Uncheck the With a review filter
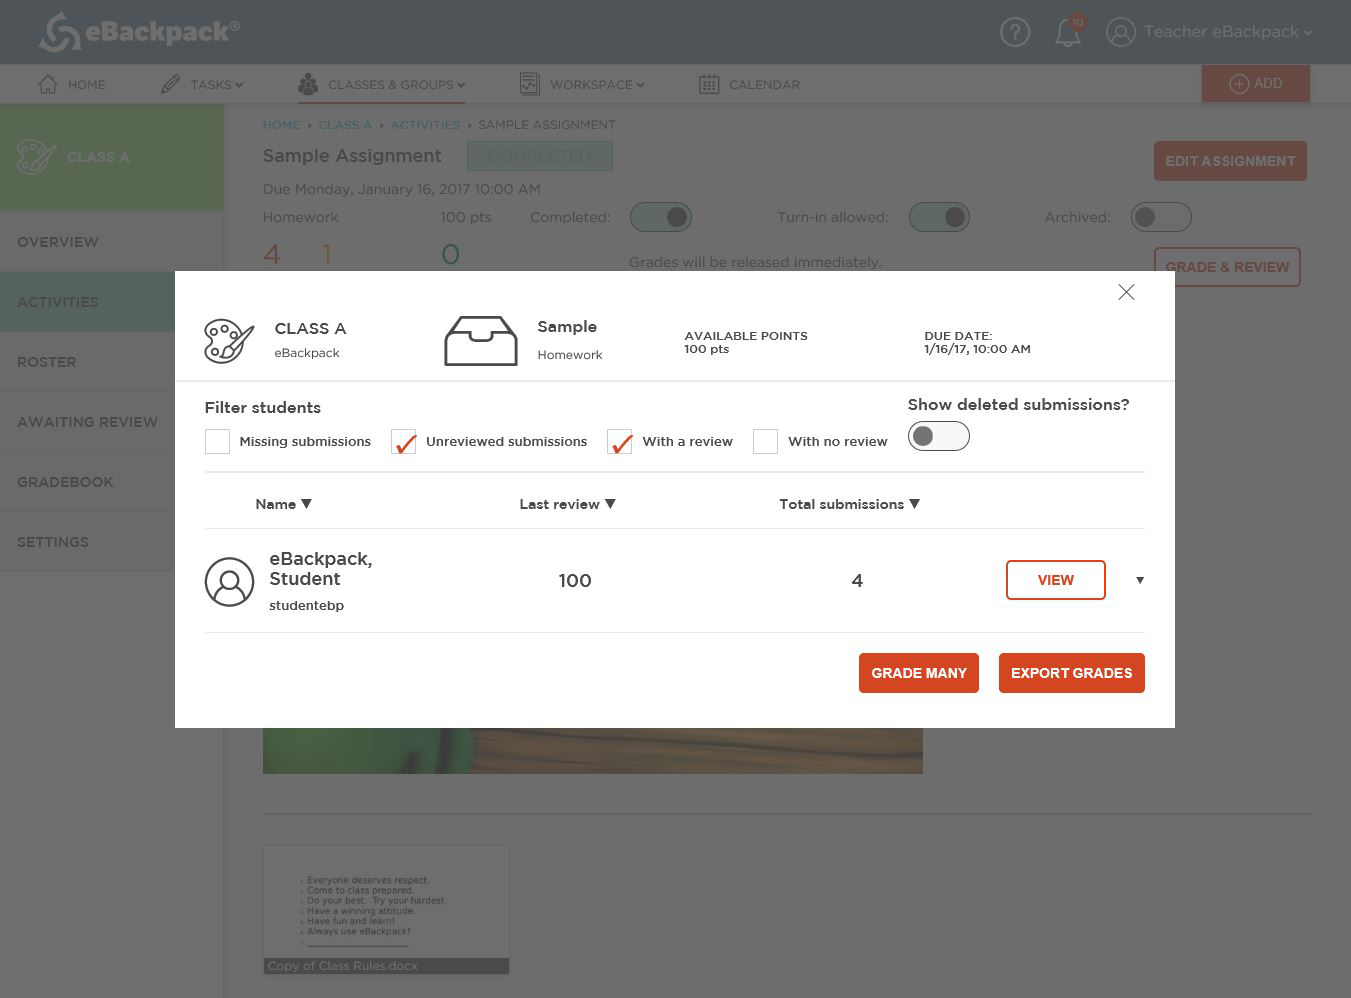1351x998 pixels. [x=620, y=441]
